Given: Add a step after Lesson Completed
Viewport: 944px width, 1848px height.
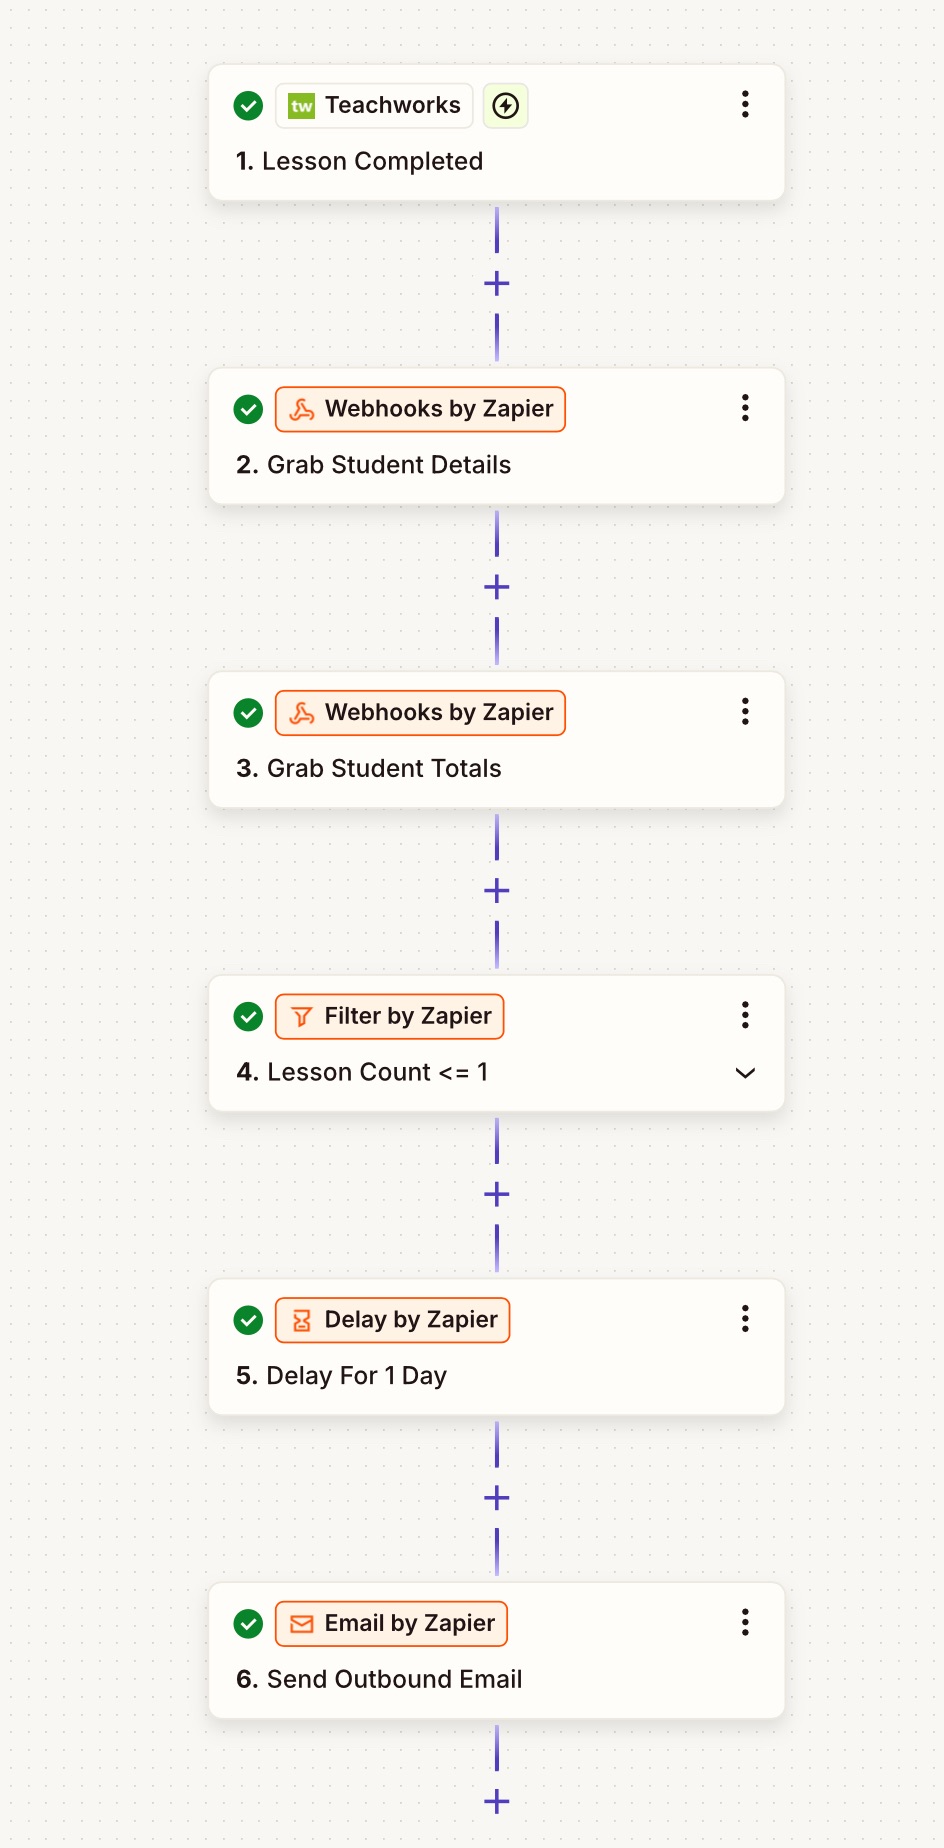Looking at the screenshot, I should coord(497,284).
